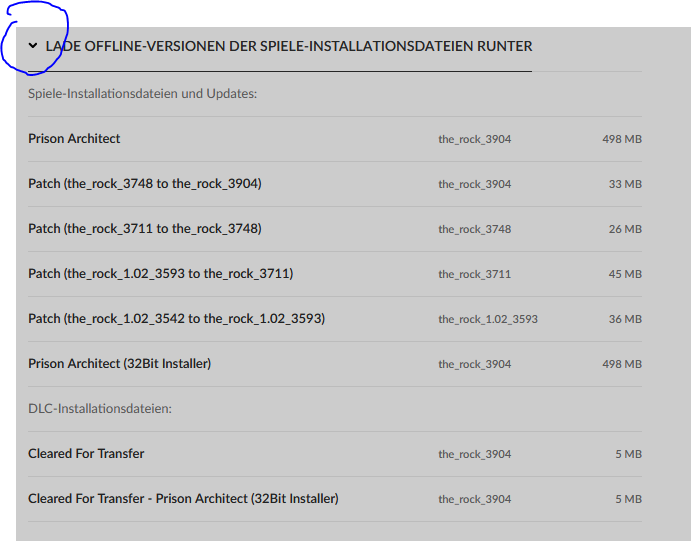Screen dimensions: 691x541
Task: Click the 26 MB size value
Action: pos(625,229)
